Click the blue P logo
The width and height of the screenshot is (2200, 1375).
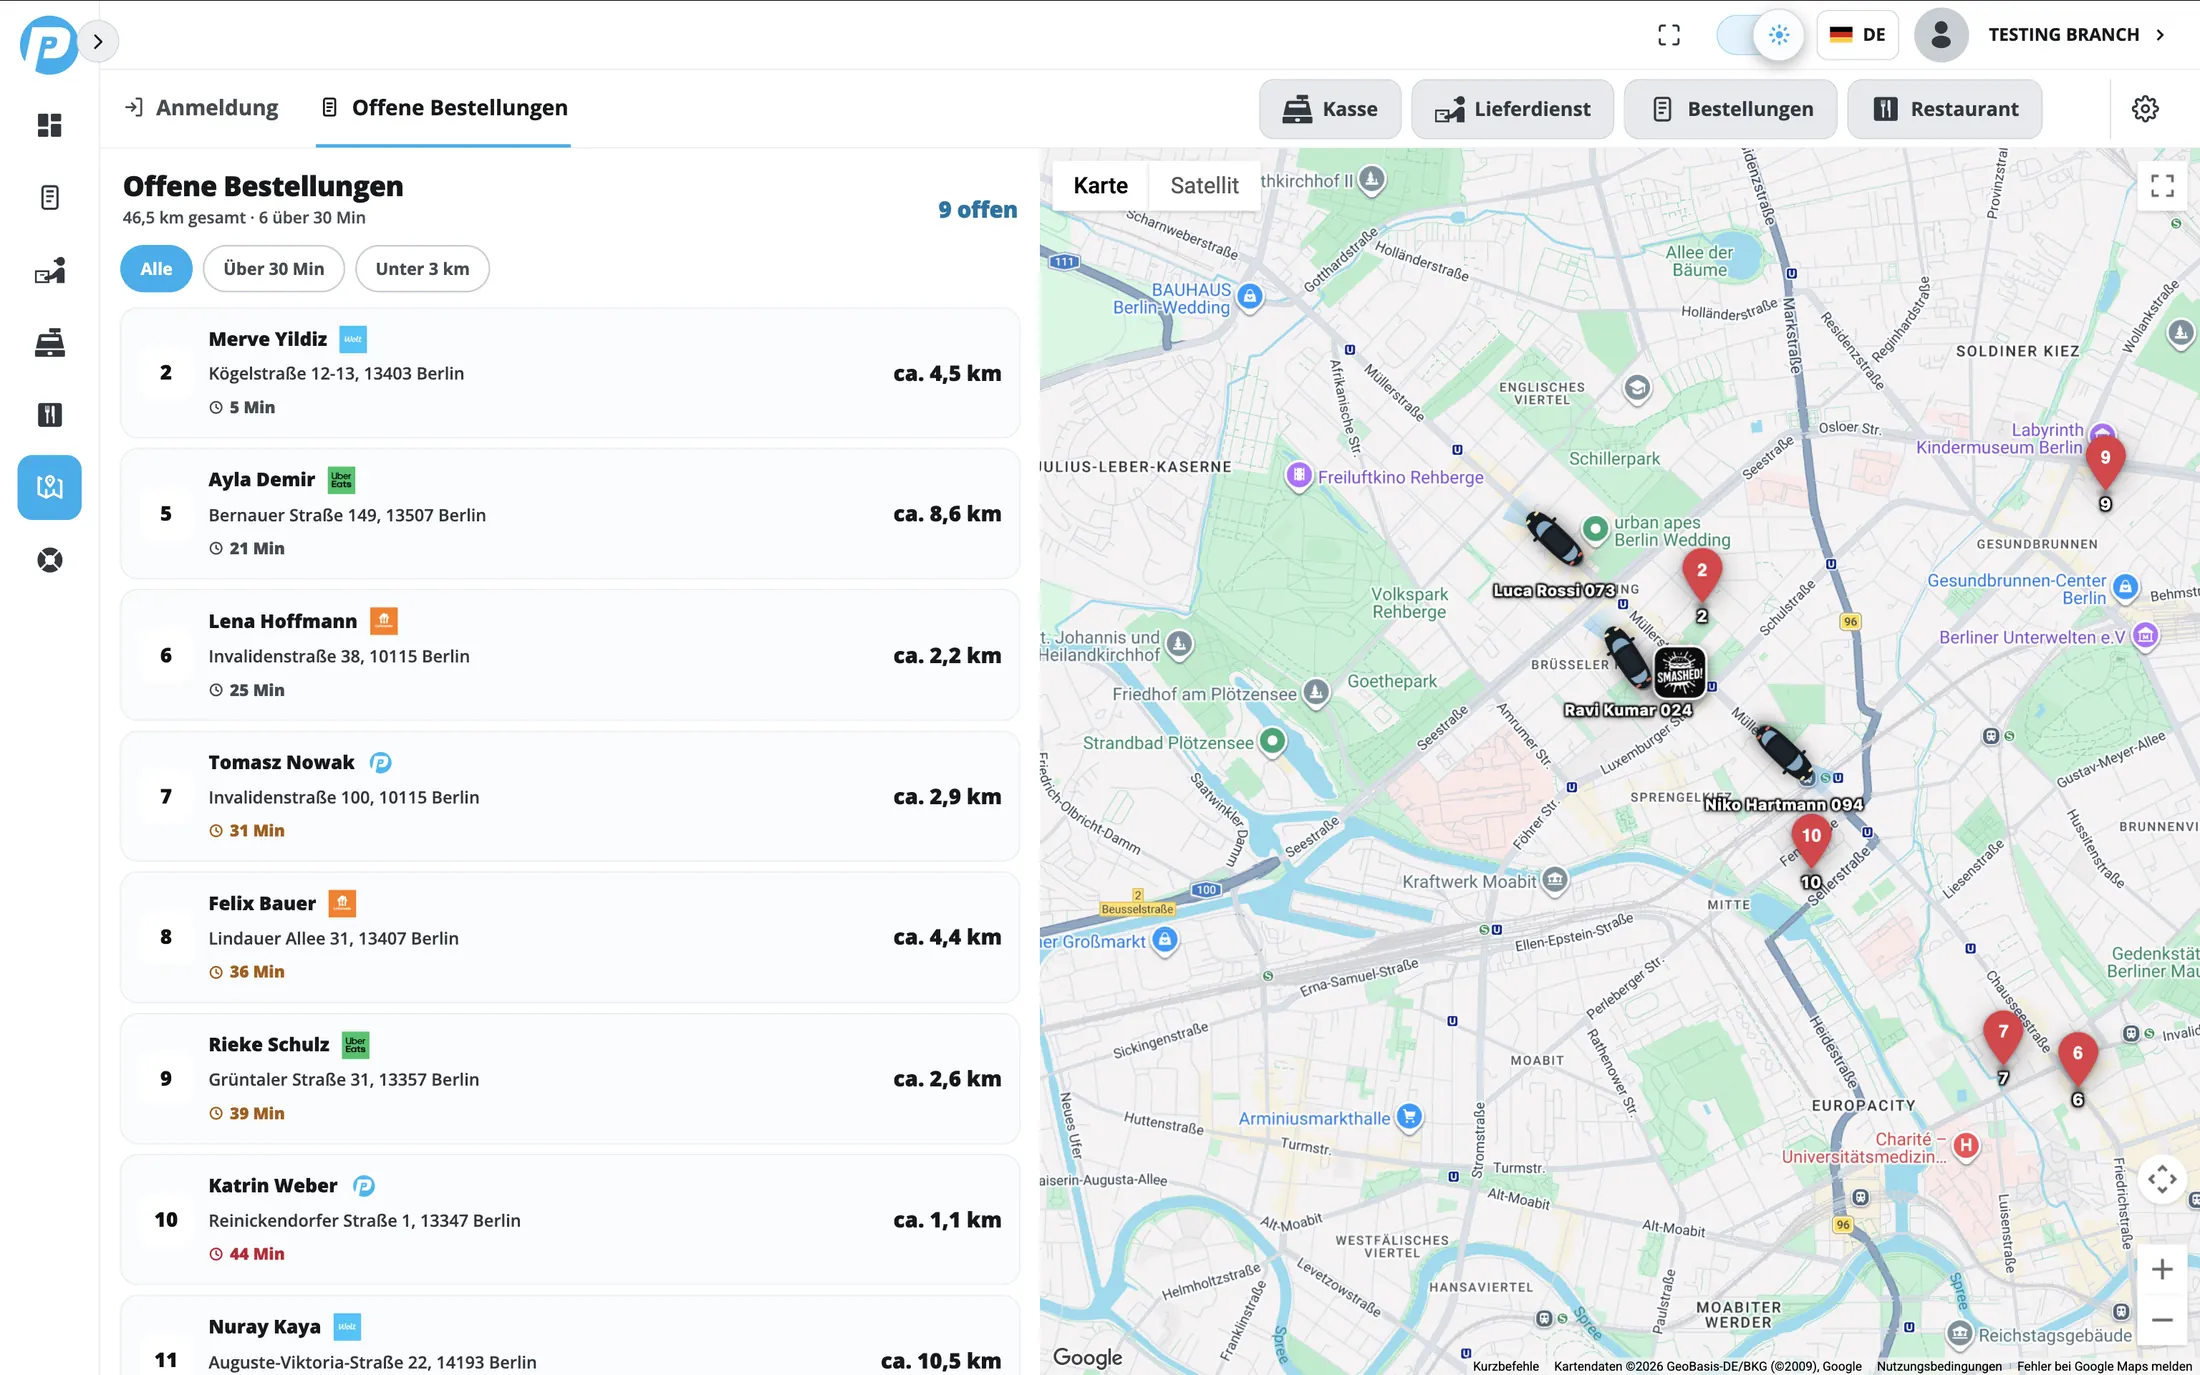pyautogui.click(x=48, y=44)
